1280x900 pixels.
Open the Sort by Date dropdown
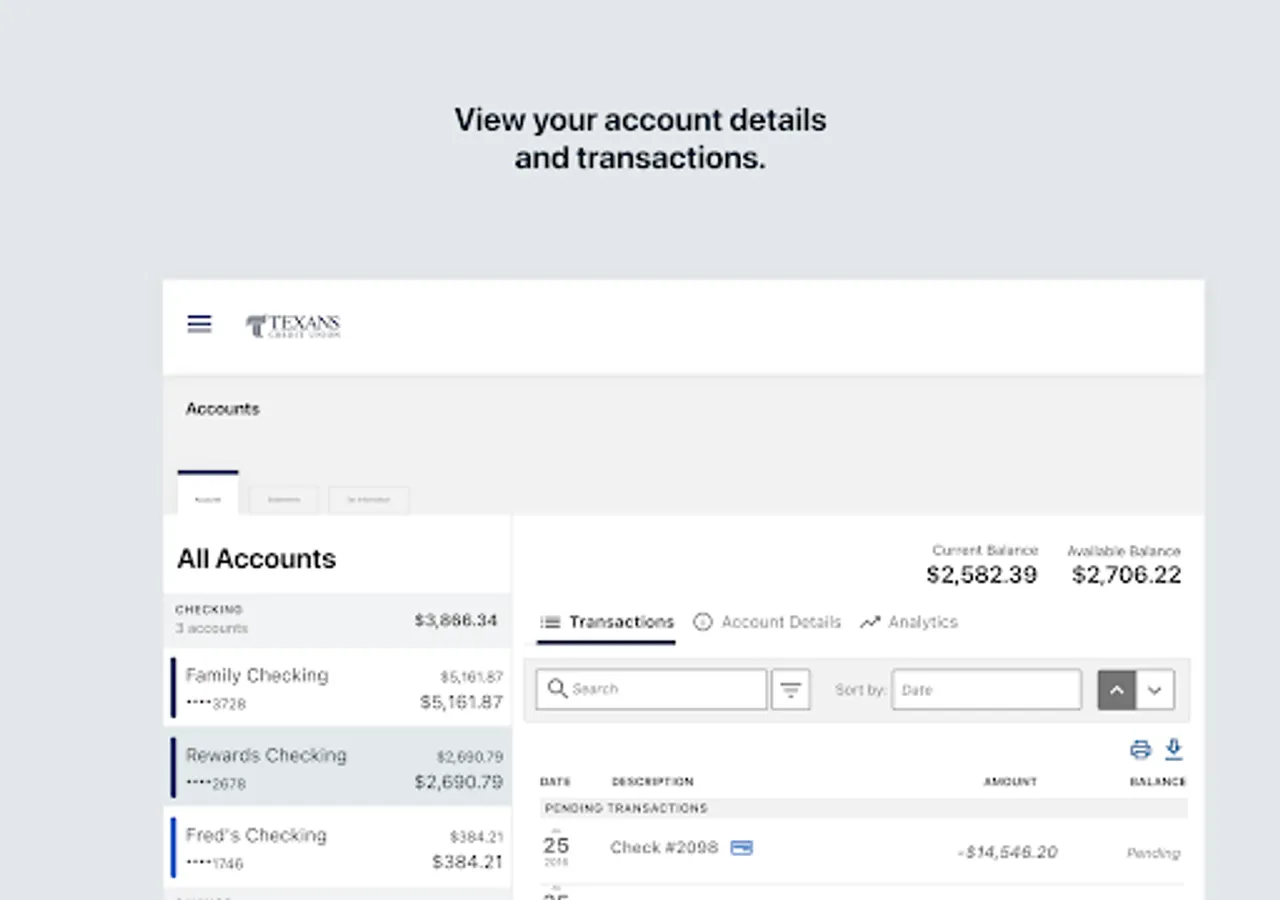pyautogui.click(x=986, y=690)
